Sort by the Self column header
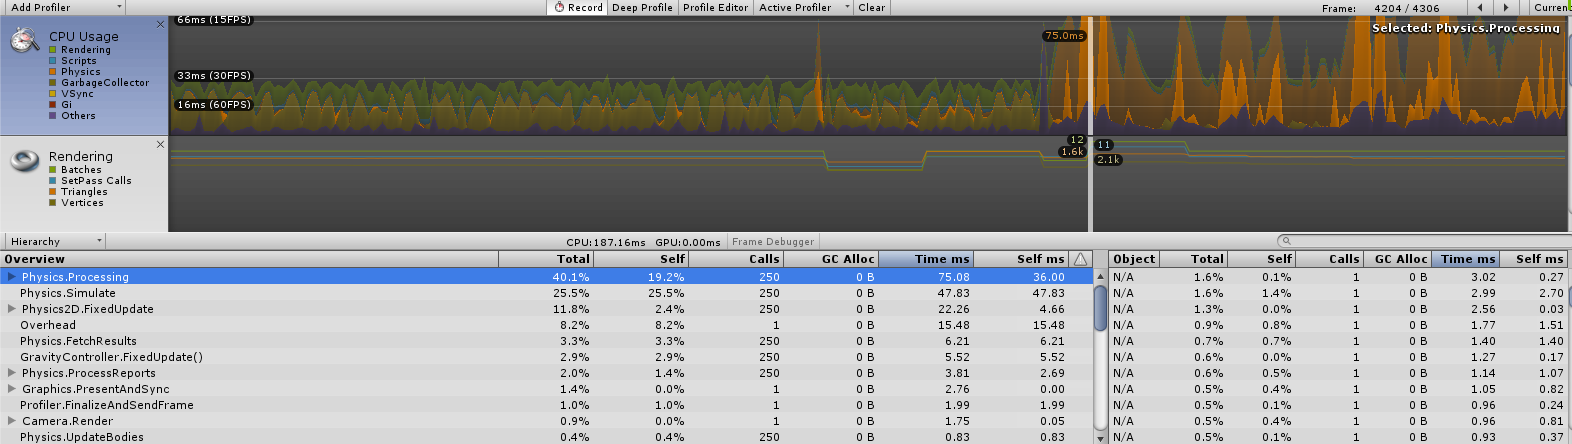 pos(641,259)
